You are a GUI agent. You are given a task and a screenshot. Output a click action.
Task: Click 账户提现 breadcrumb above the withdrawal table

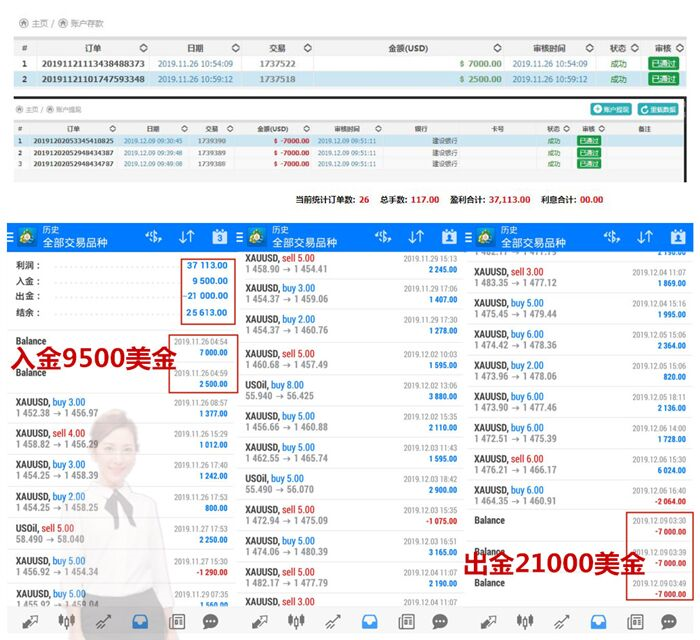tap(68, 109)
